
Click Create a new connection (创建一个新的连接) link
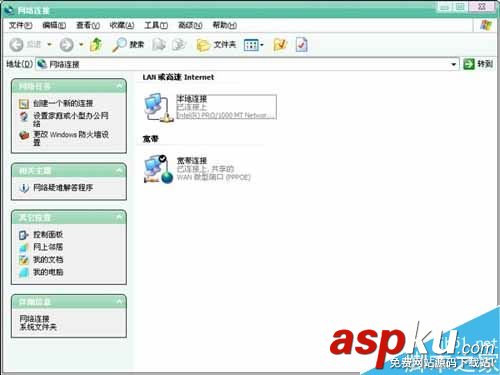(63, 103)
